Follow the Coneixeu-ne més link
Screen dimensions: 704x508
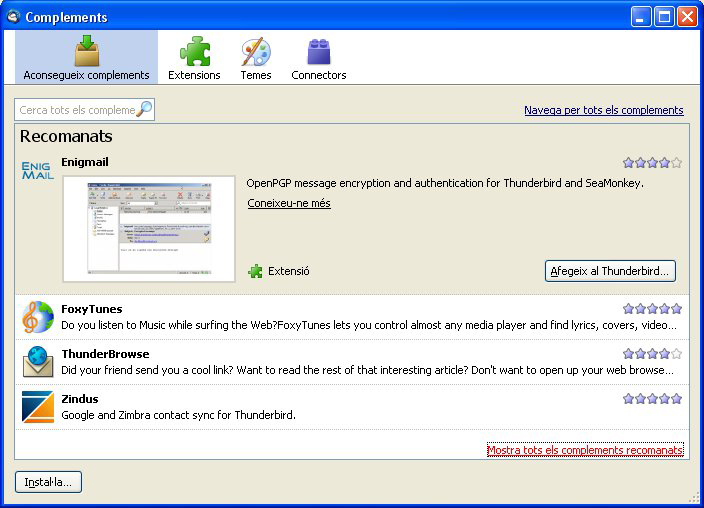point(289,204)
